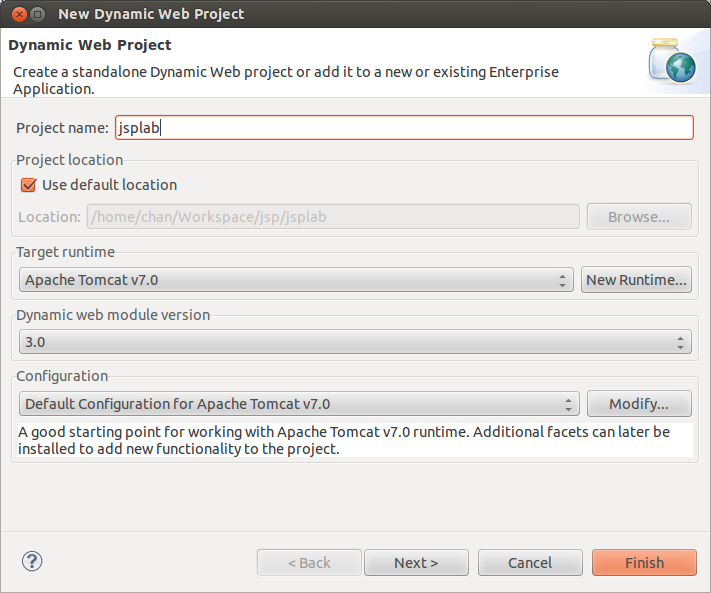Uncheck Use default location checkbox

tap(28, 185)
